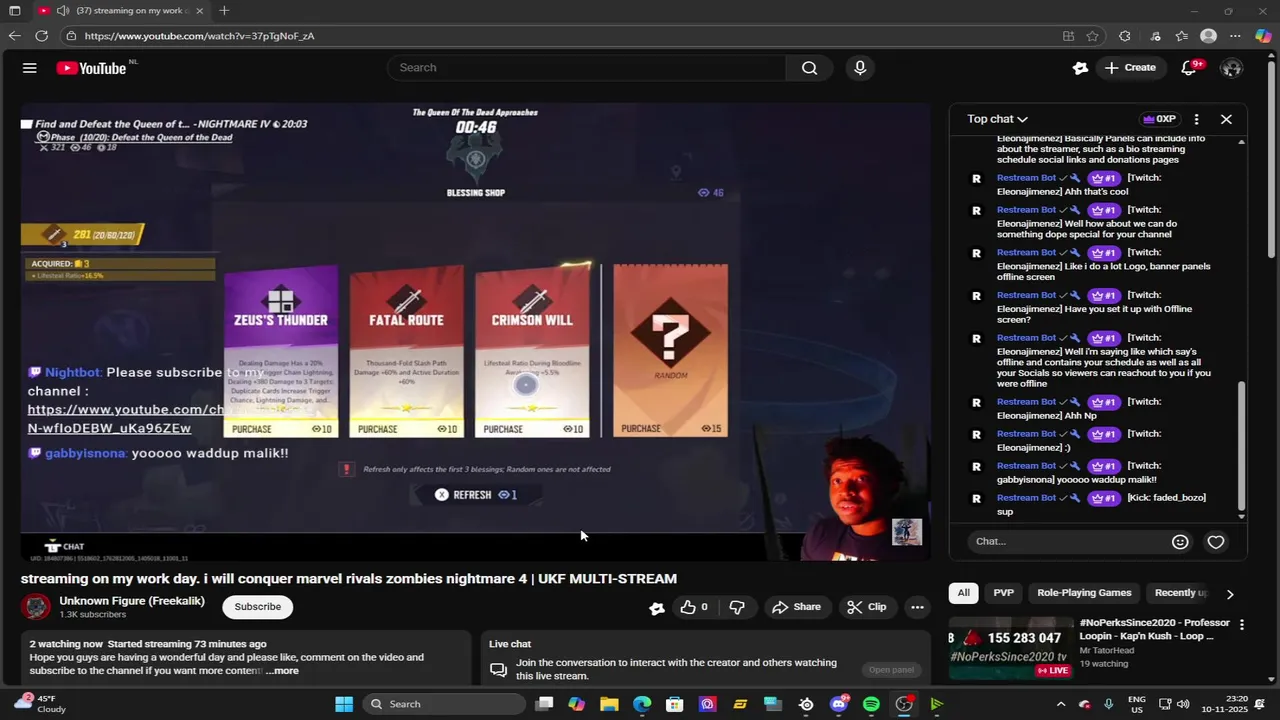1280x720 pixels.
Task: Expand Top chat mode dropdown
Action: pos(997,119)
